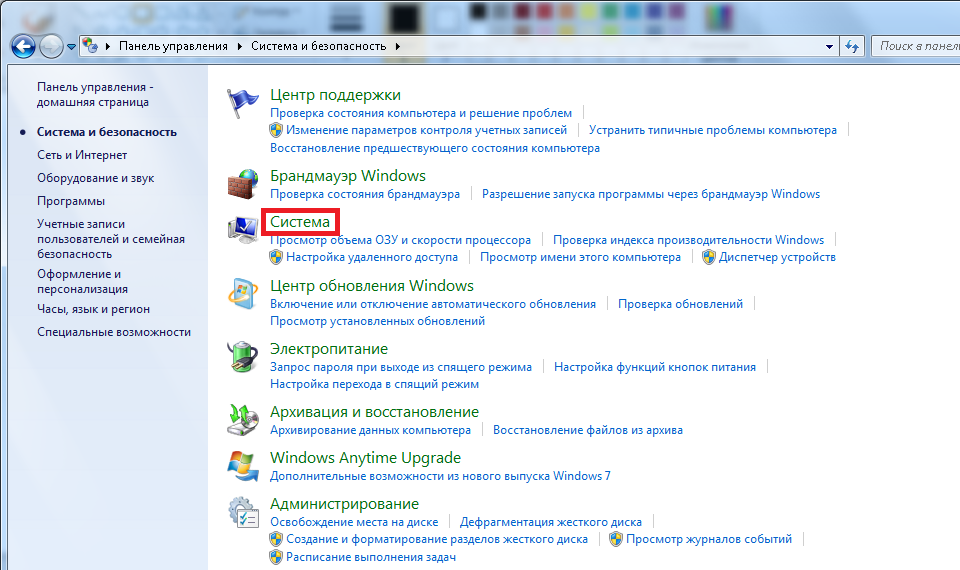Viewport: 960px width, 570px height.
Task: Open Изменение параметров контроля учетных записей
Action: pos(426,130)
